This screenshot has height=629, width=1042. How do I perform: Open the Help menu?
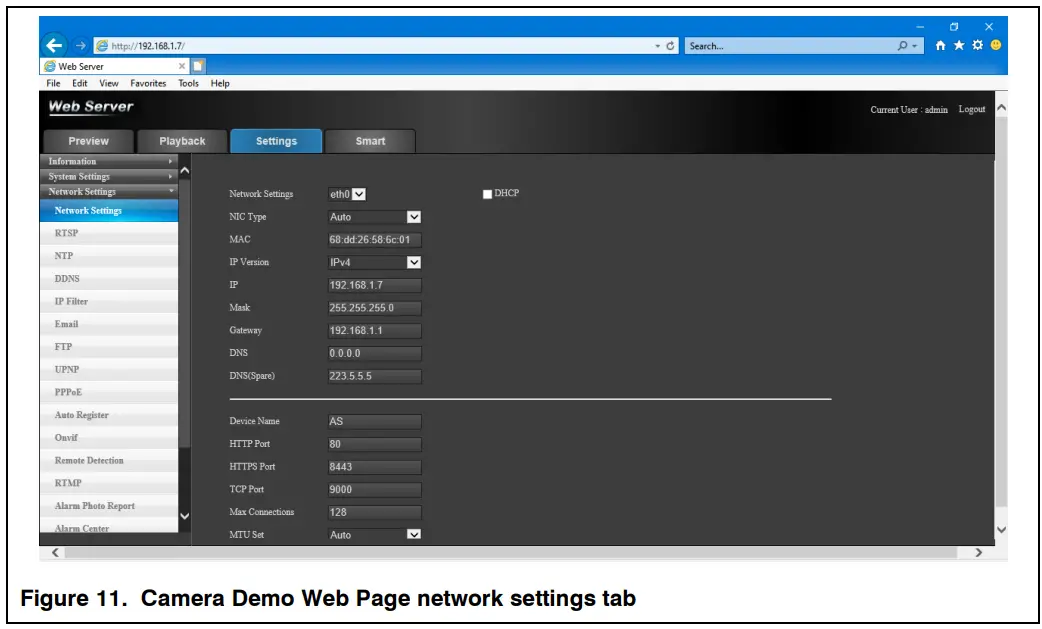[x=220, y=83]
